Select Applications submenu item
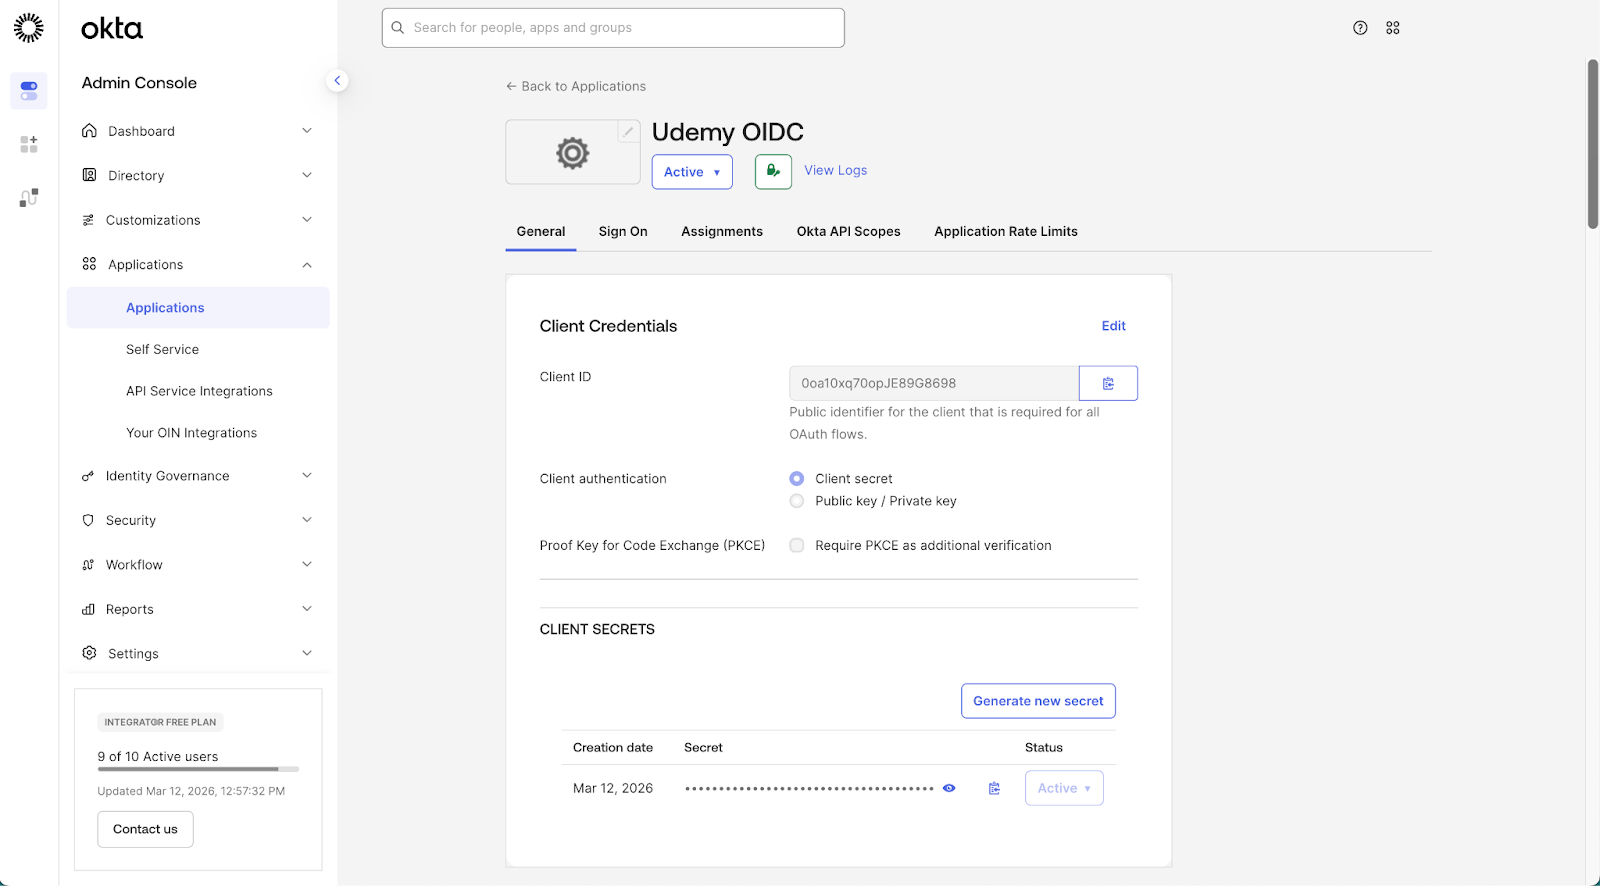The width and height of the screenshot is (1600, 886). (198, 308)
